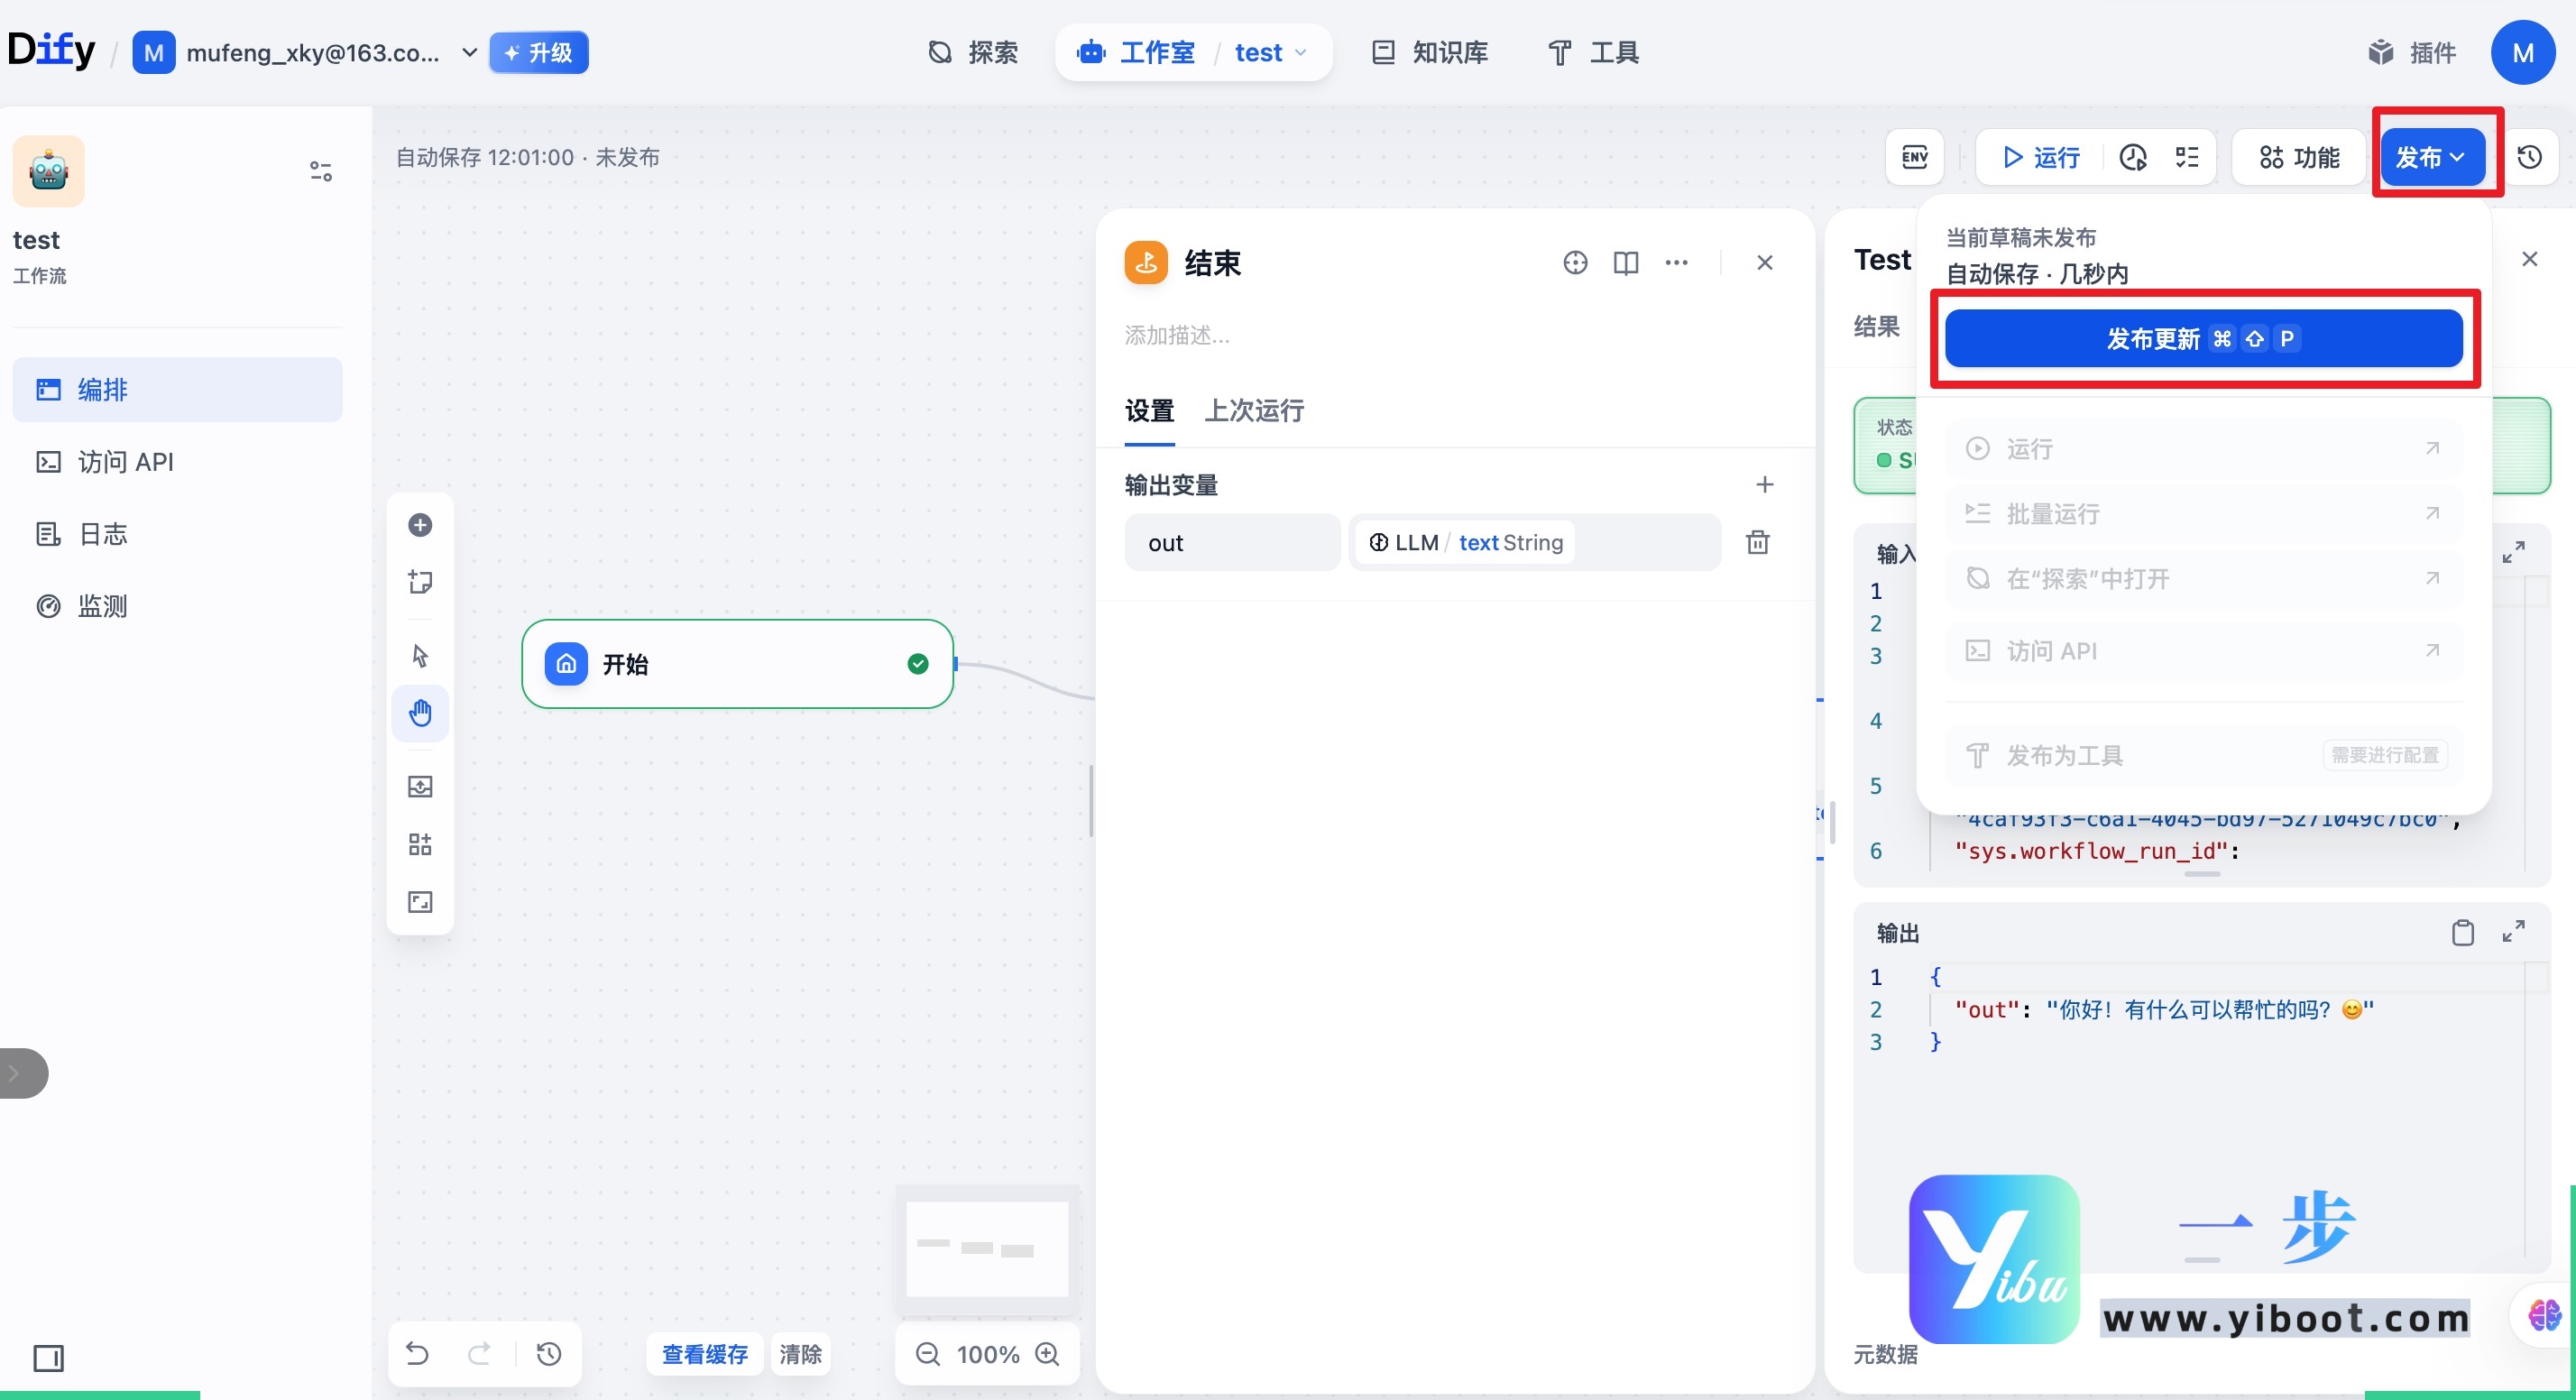
Task: Click the zoom out minus control near 100%
Action: (x=927, y=1353)
